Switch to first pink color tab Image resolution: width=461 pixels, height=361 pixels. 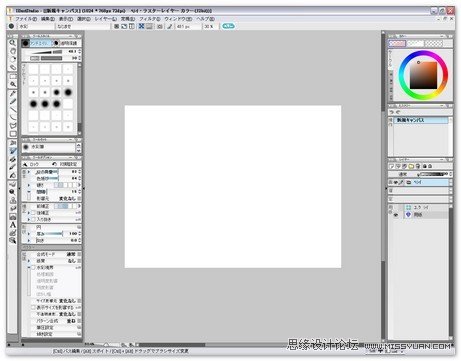[397, 44]
